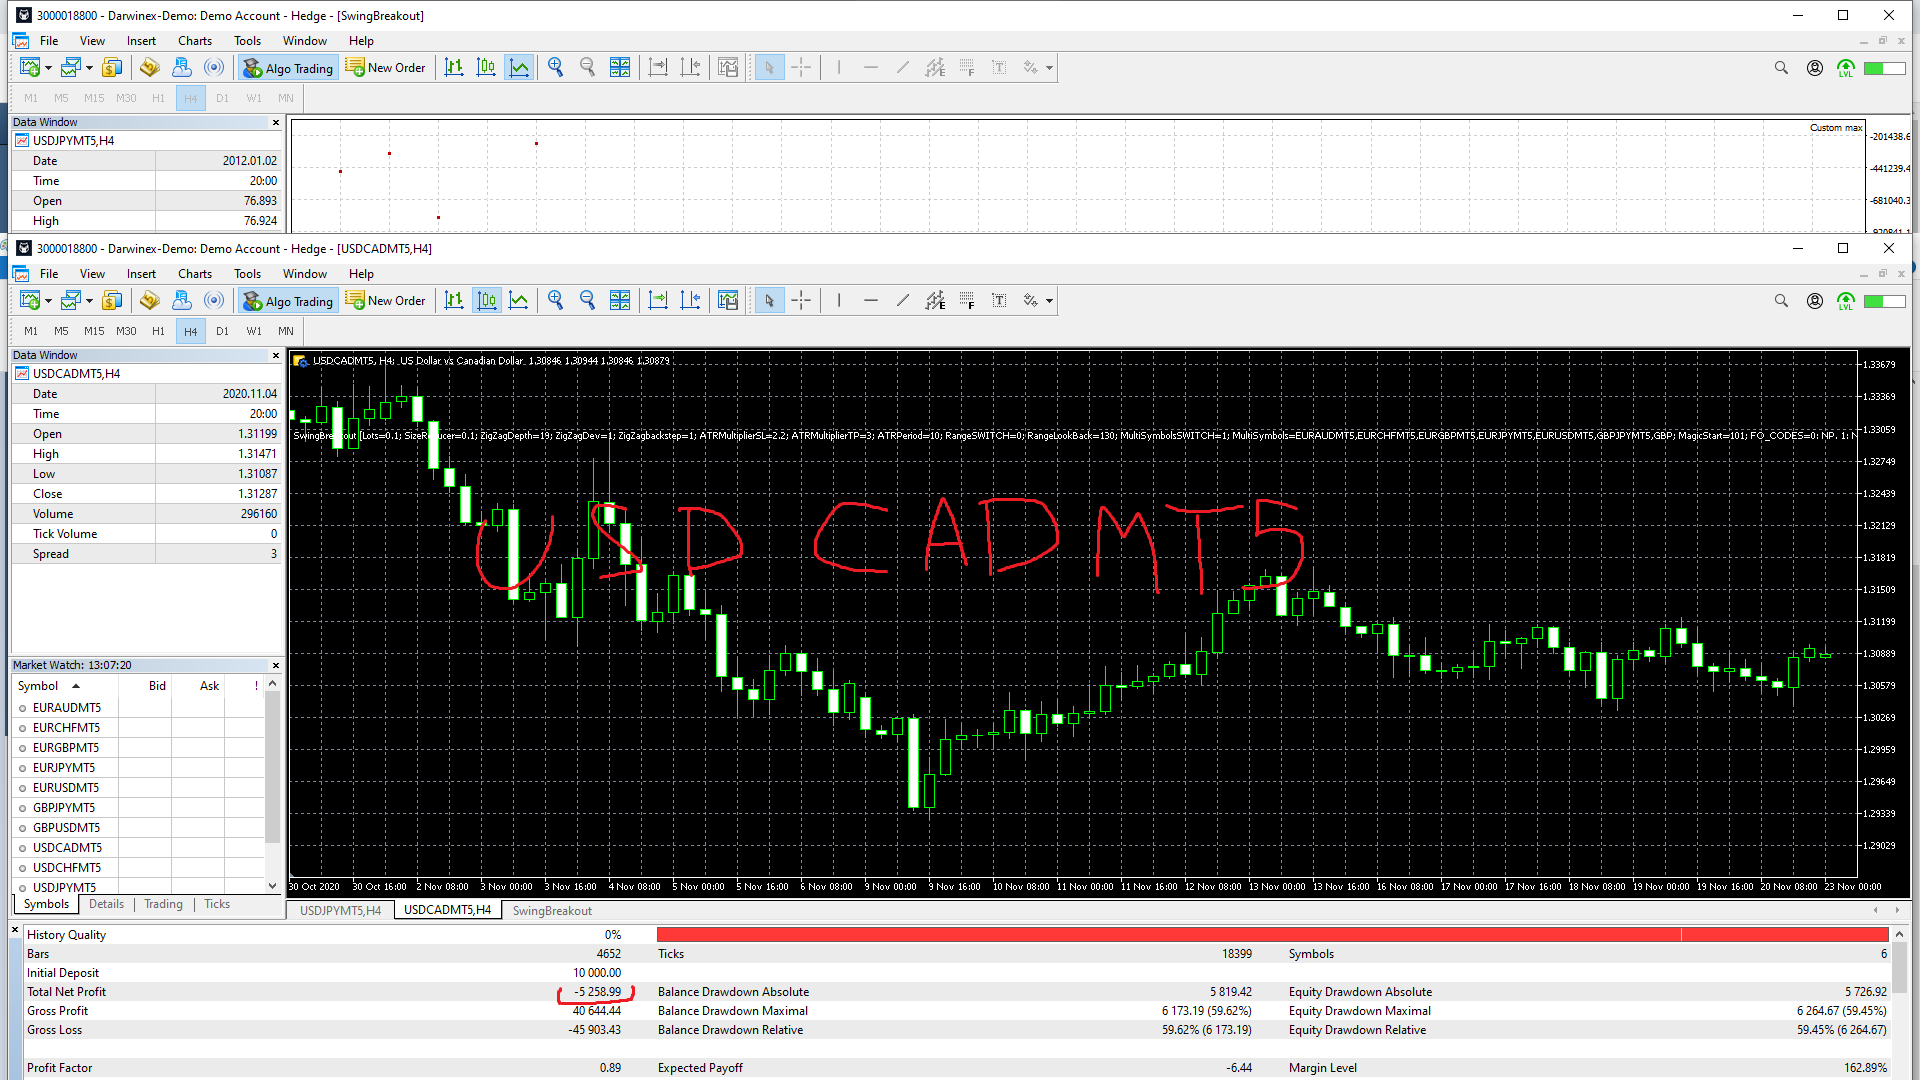Open Profiles dropdown arrow in SwingBreakout window
Screen dimensions: 1920x1080
(x=89, y=68)
